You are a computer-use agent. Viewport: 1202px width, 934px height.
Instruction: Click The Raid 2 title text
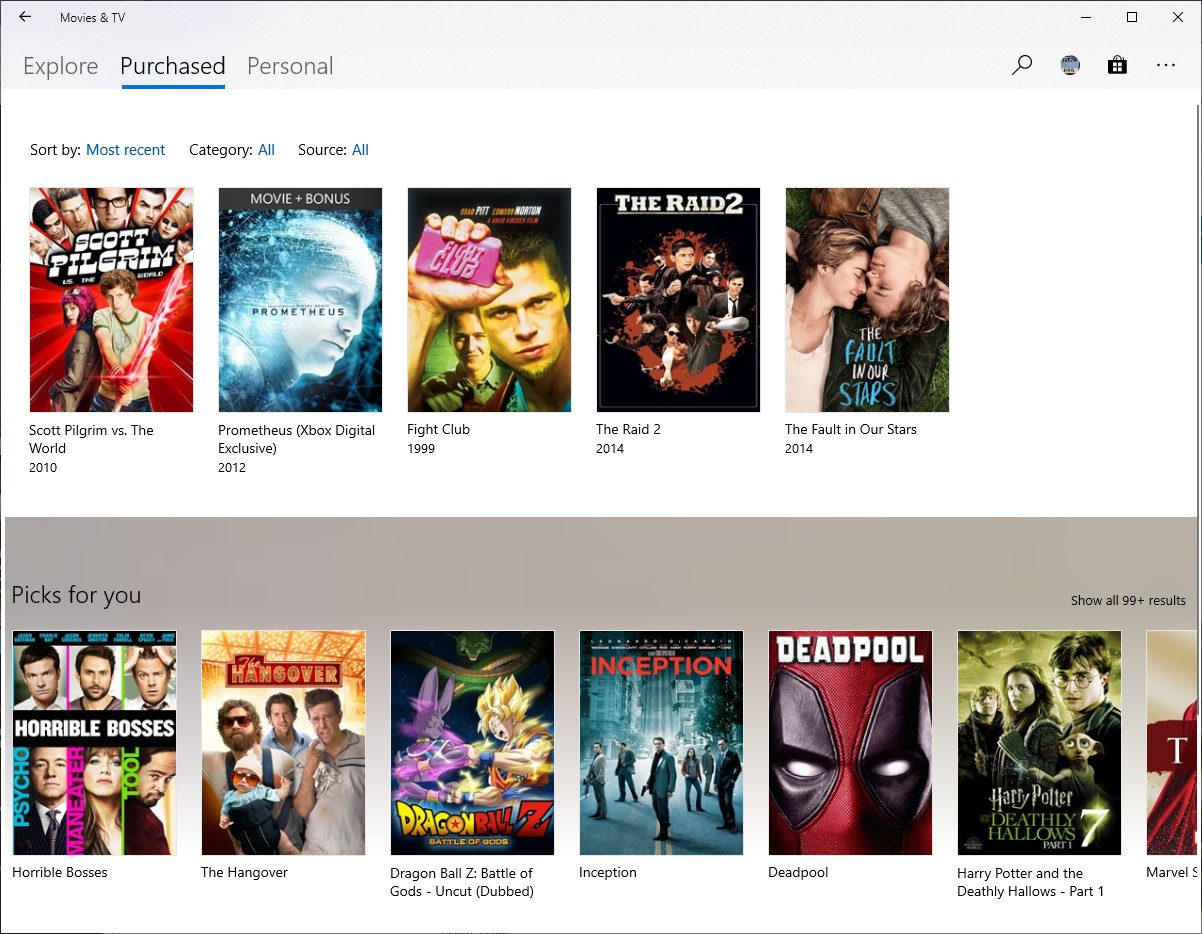click(x=628, y=429)
